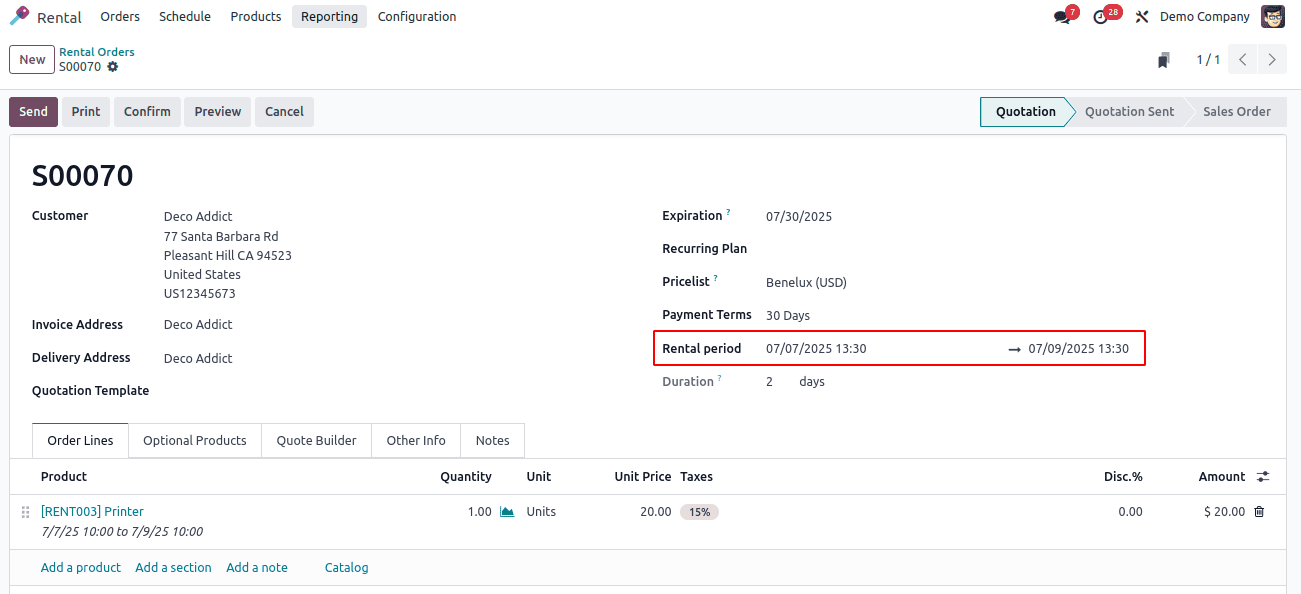The height and width of the screenshot is (594, 1301).
Task: Open the debug tools wrench icon
Action: pos(1141,17)
